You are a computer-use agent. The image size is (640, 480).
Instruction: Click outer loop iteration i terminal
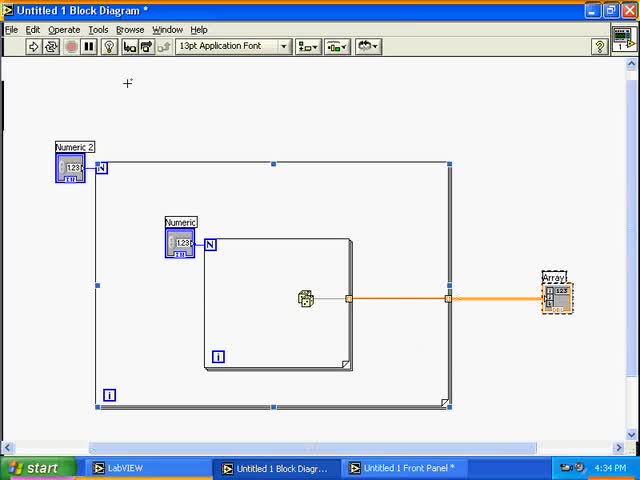pos(109,395)
